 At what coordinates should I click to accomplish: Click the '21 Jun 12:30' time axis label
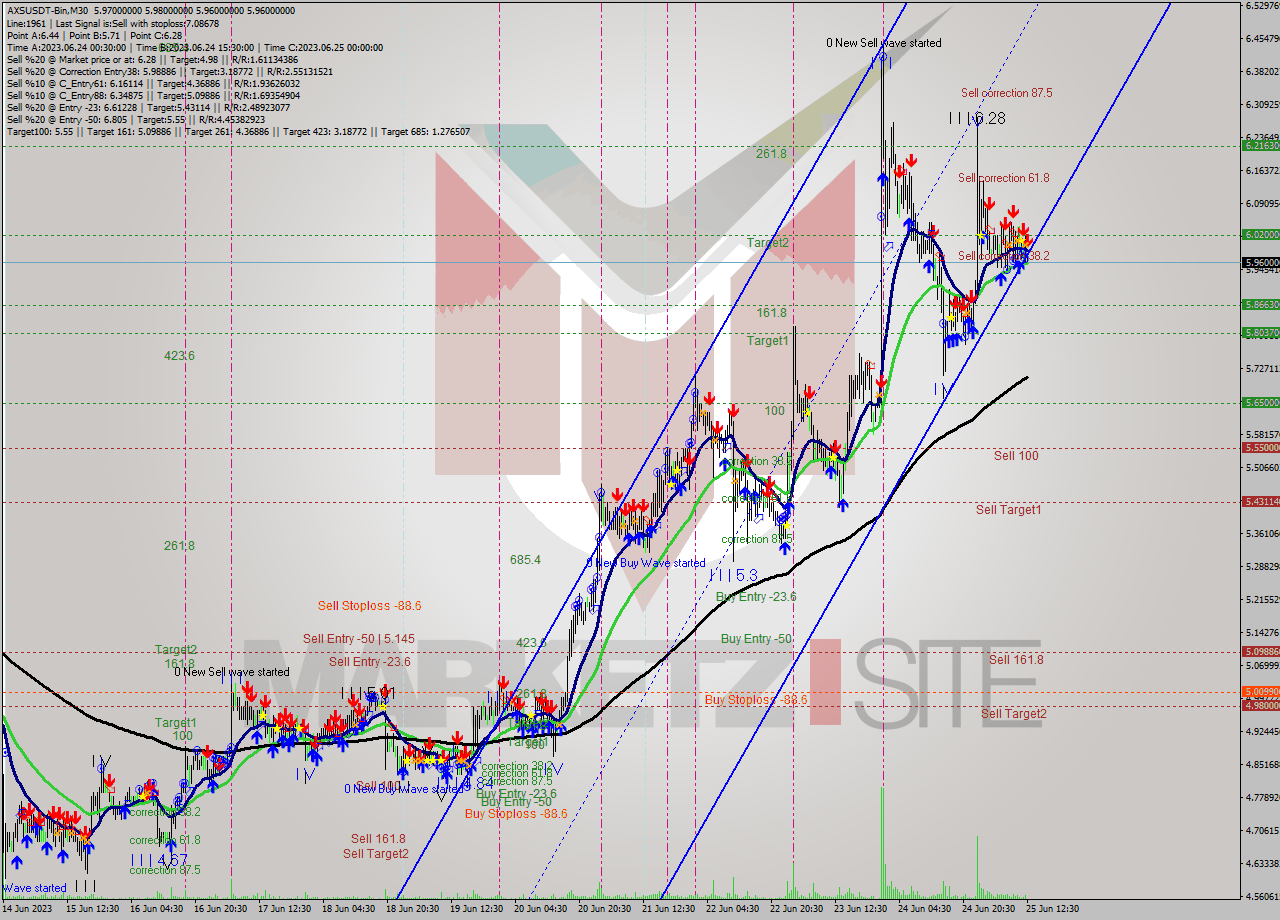(x=668, y=909)
